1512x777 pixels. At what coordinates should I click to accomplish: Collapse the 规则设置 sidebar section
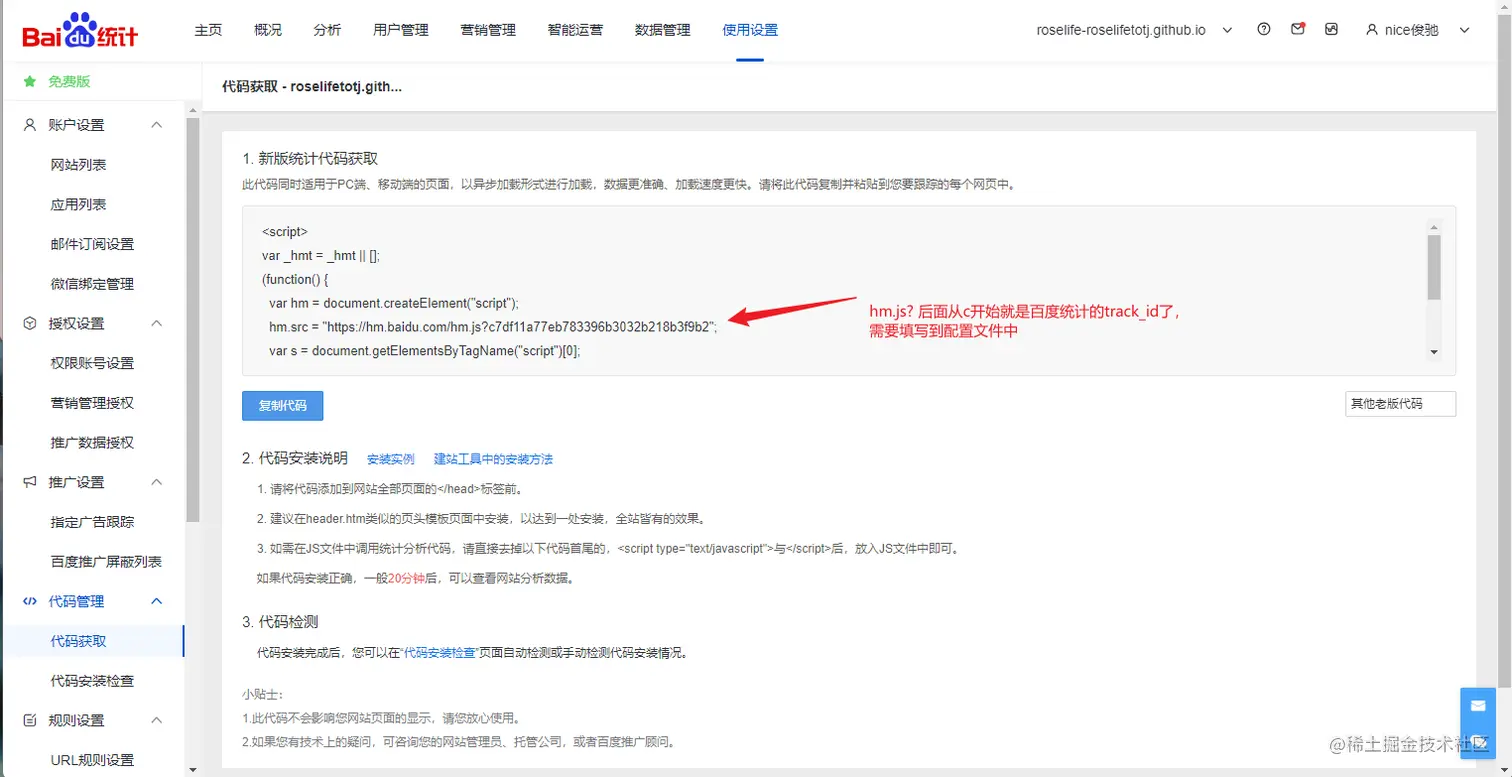(x=156, y=720)
